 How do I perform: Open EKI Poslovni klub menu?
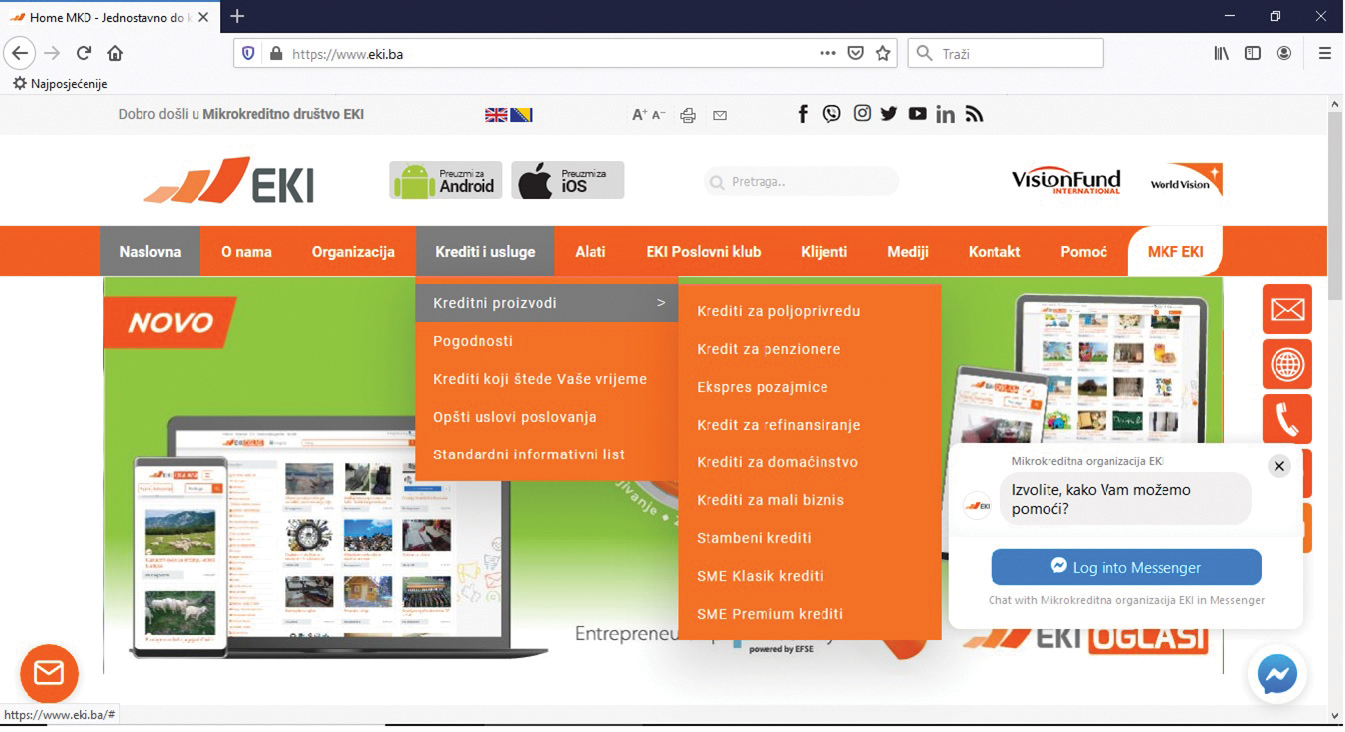[704, 251]
